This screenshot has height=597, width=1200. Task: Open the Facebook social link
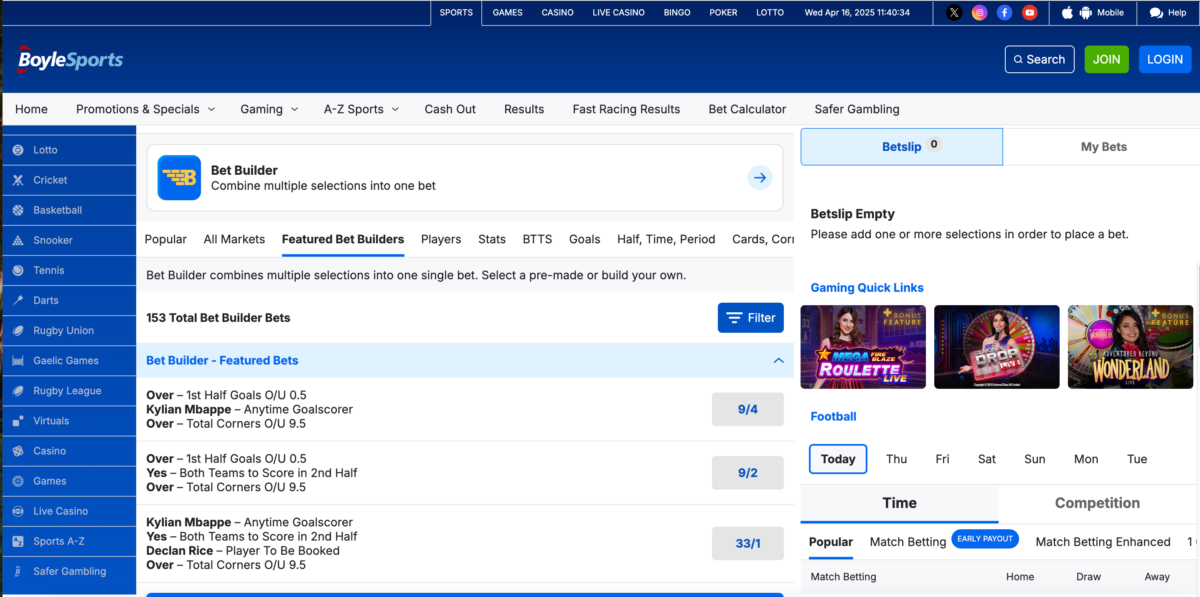[1005, 13]
